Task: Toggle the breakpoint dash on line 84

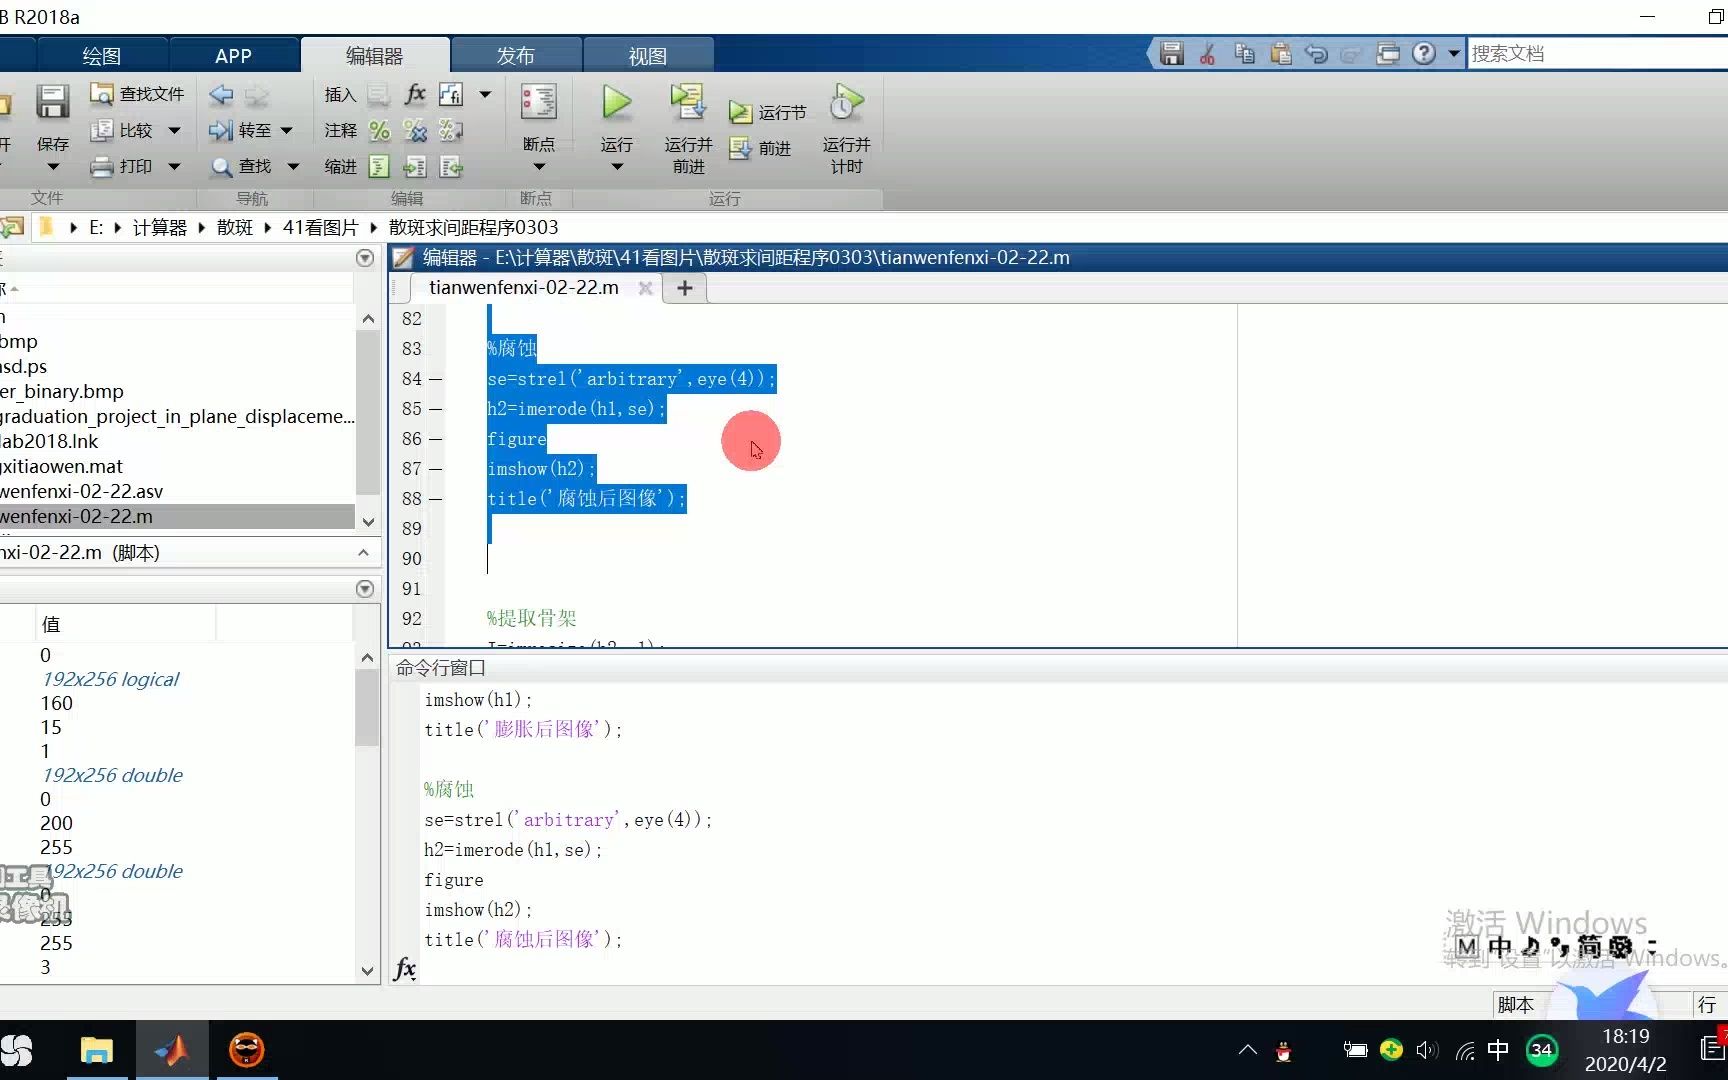Action: point(435,379)
